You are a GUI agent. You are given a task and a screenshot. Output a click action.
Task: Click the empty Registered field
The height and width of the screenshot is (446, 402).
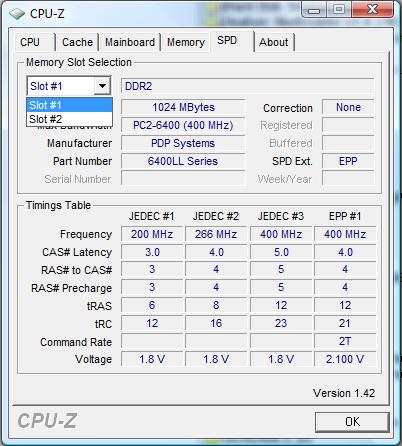[348, 125]
